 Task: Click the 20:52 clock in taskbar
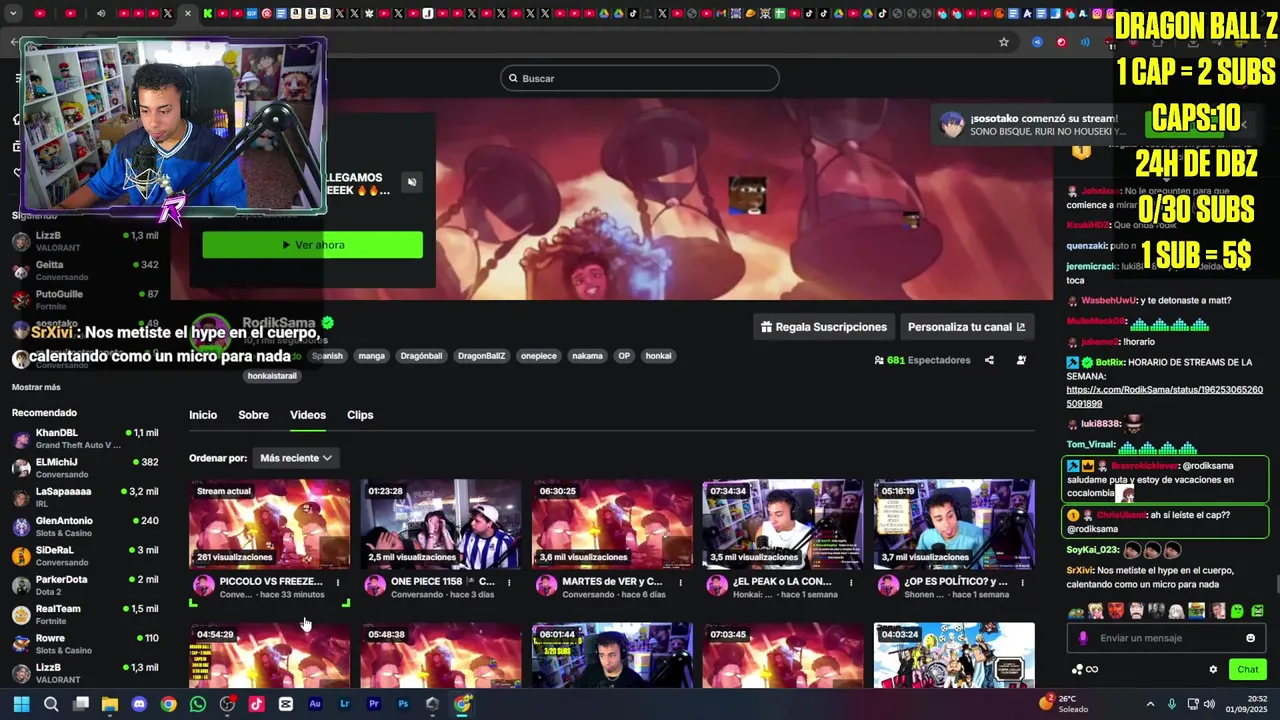tap(1248, 704)
